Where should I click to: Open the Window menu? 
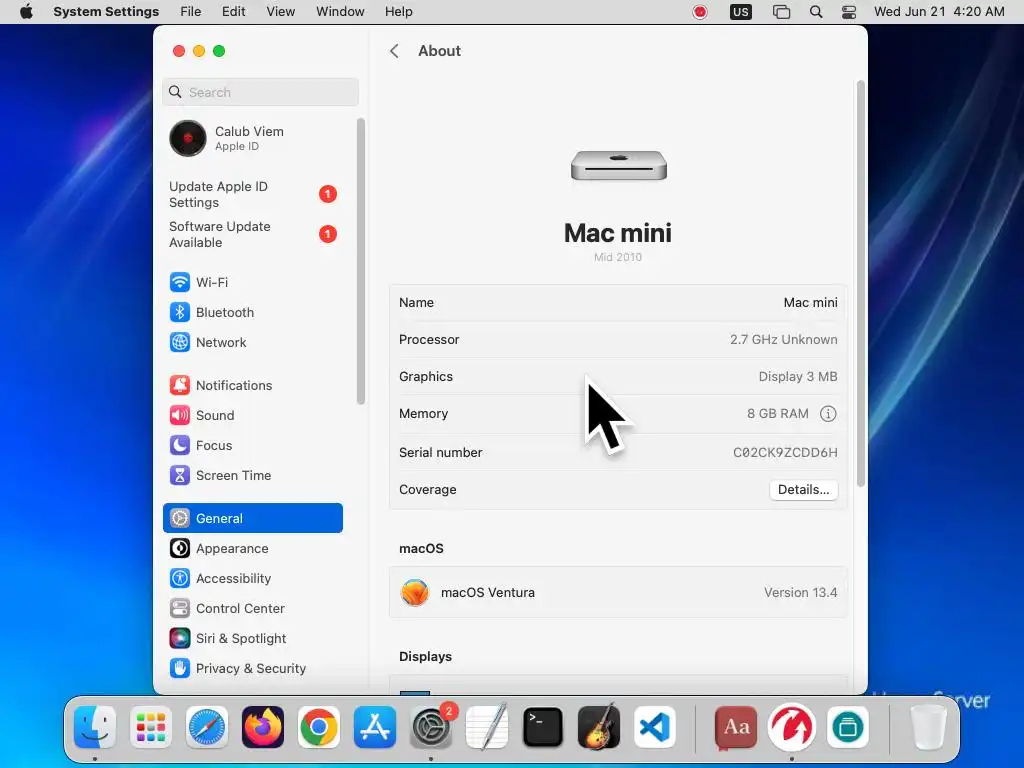click(340, 12)
